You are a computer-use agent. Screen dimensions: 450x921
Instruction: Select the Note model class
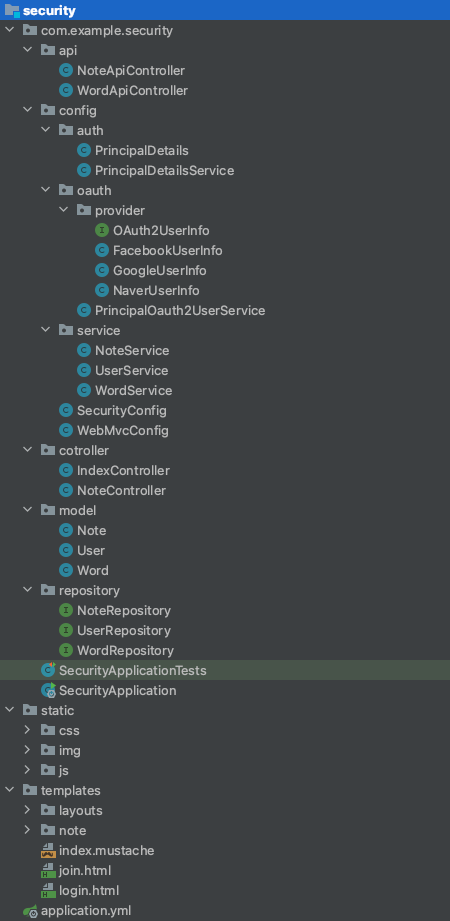tap(92, 530)
